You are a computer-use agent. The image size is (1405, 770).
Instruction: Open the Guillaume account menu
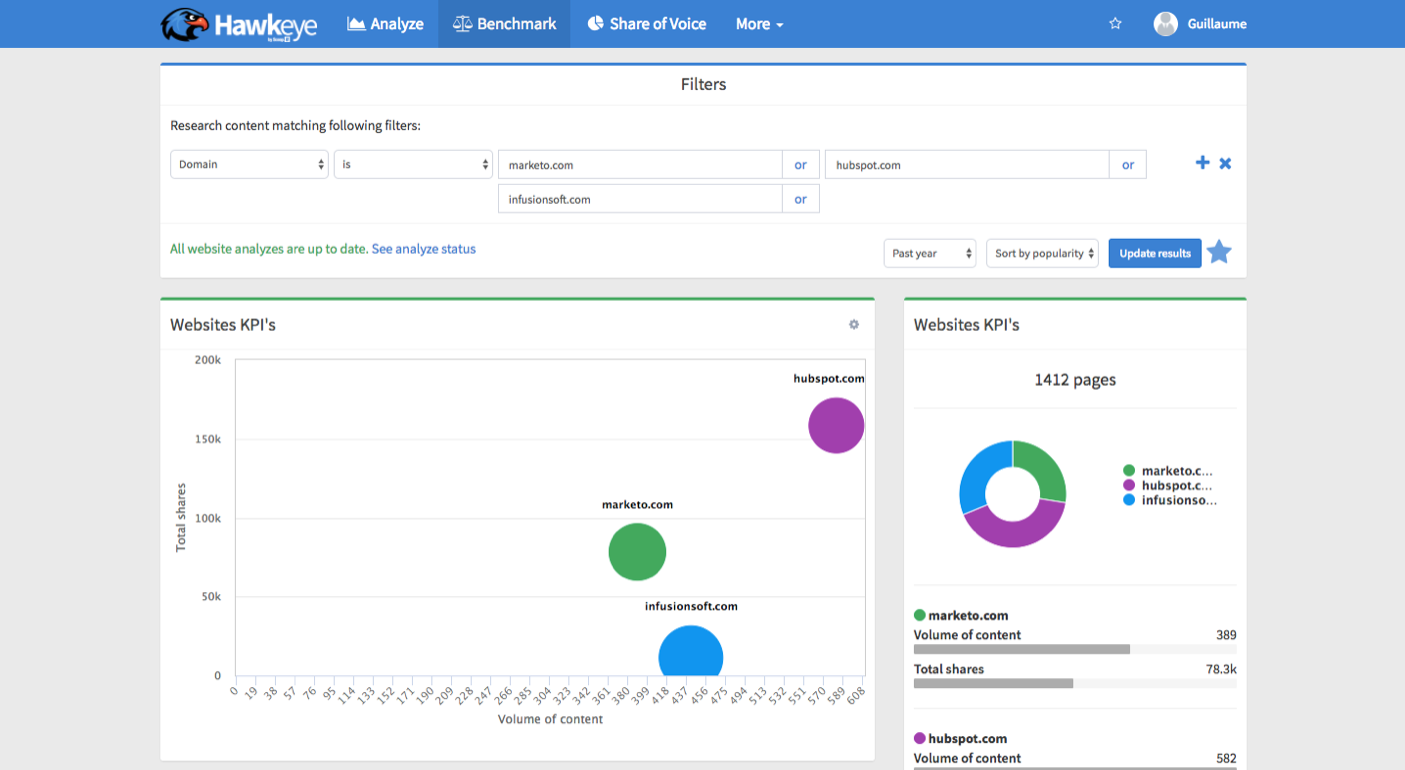pyautogui.click(x=1217, y=24)
